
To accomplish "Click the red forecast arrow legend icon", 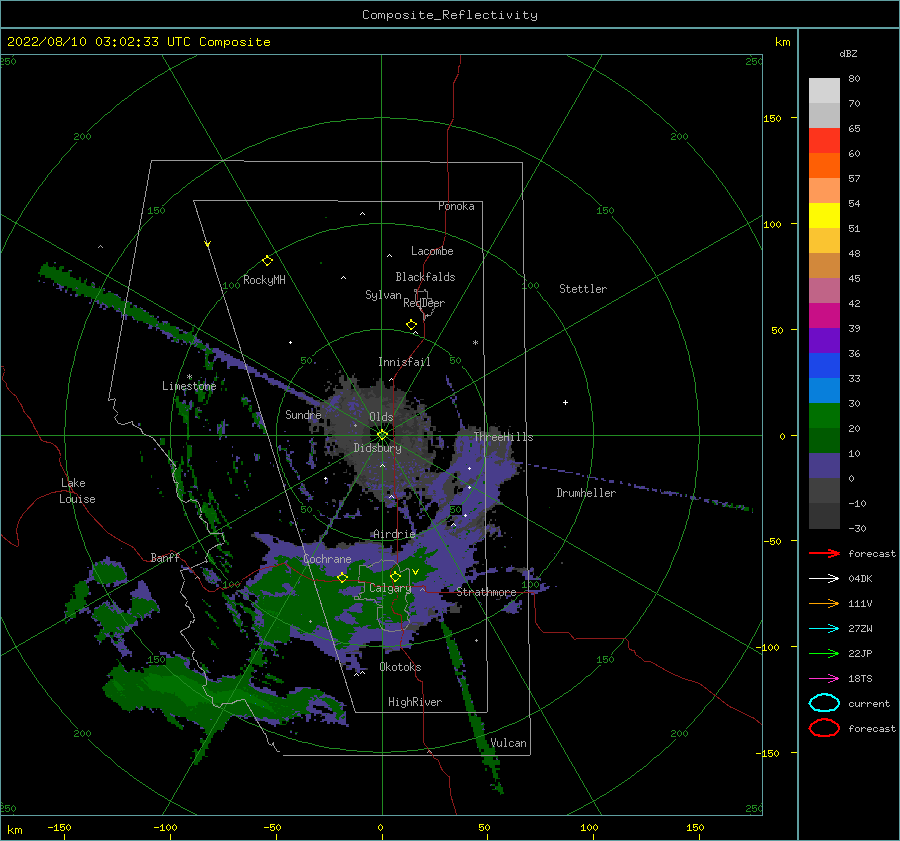I will (x=824, y=553).
